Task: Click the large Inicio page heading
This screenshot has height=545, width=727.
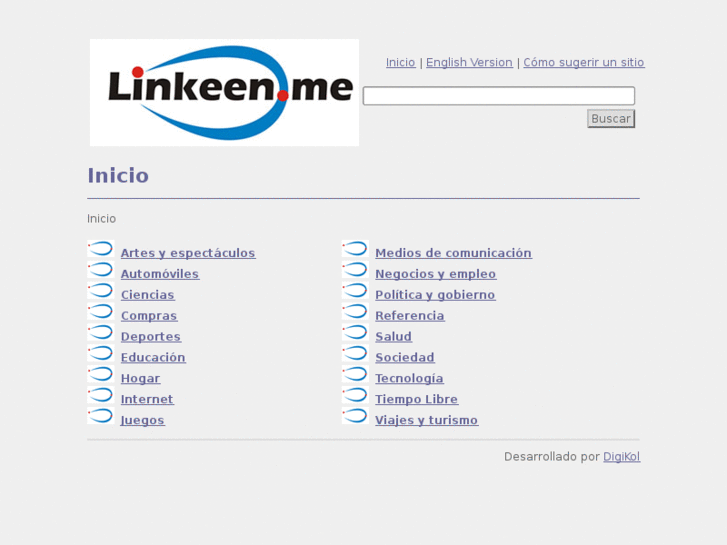Action: coord(118,176)
